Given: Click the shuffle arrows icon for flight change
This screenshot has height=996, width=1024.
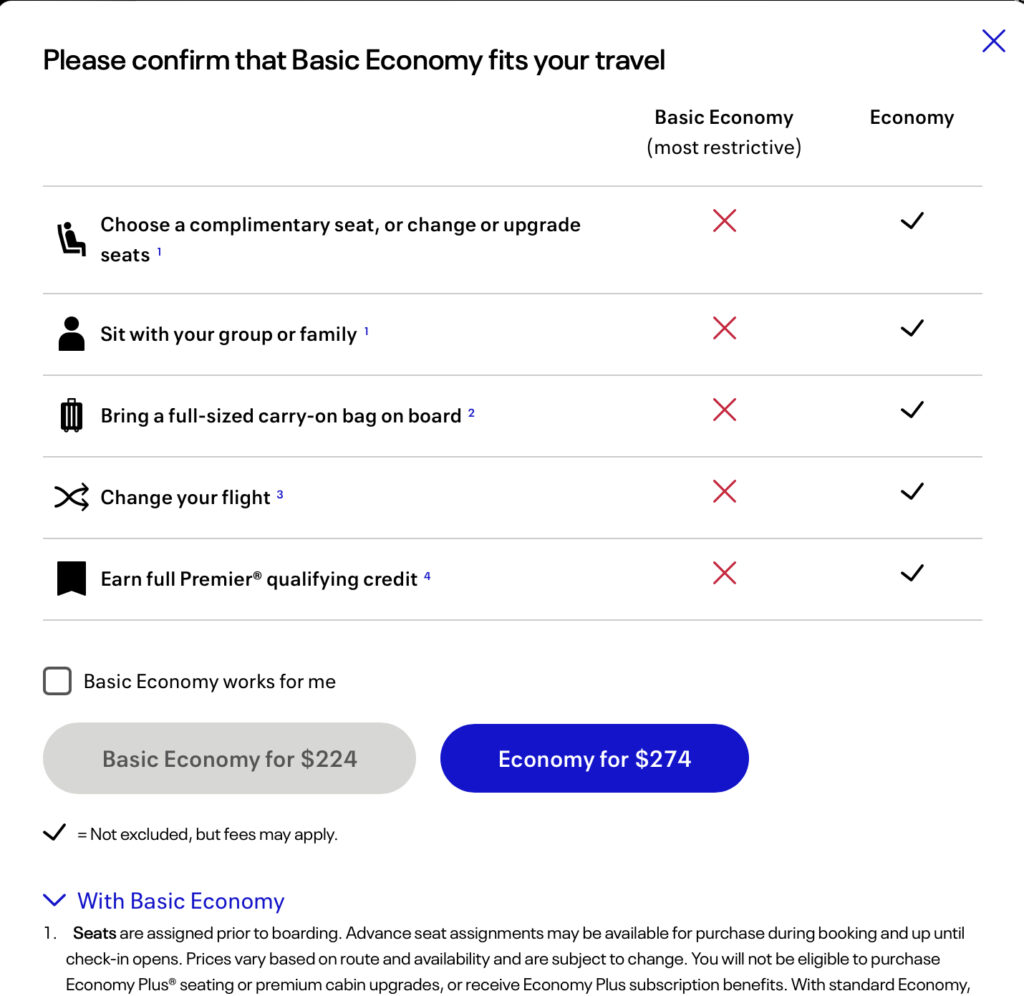Looking at the screenshot, I should (x=71, y=497).
